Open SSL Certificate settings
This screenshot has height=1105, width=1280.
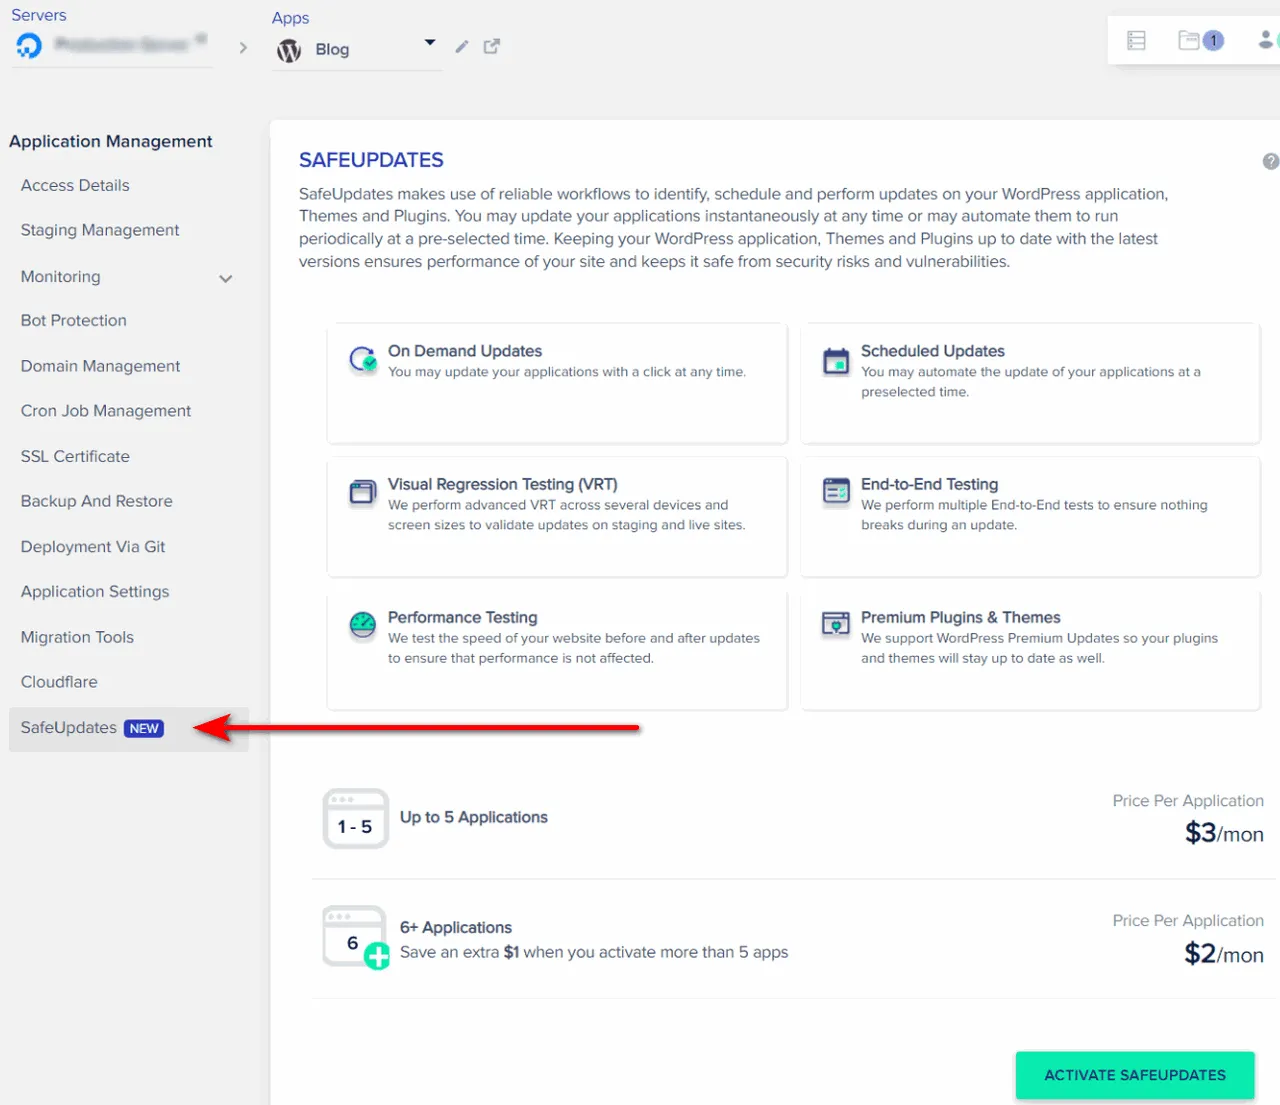coord(75,456)
